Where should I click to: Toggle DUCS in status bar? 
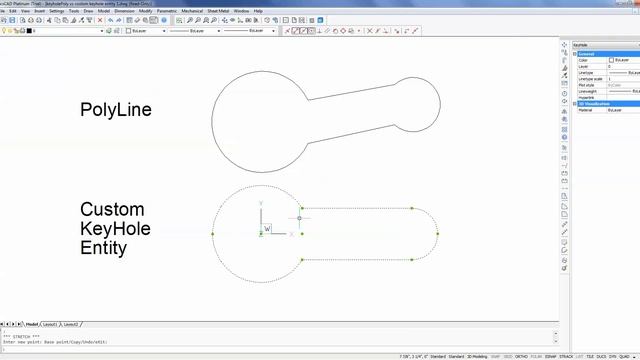coord(602,357)
